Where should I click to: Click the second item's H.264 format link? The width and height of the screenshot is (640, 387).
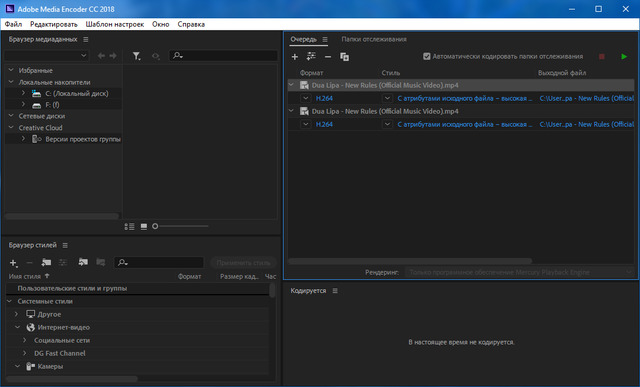coord(324,125)
